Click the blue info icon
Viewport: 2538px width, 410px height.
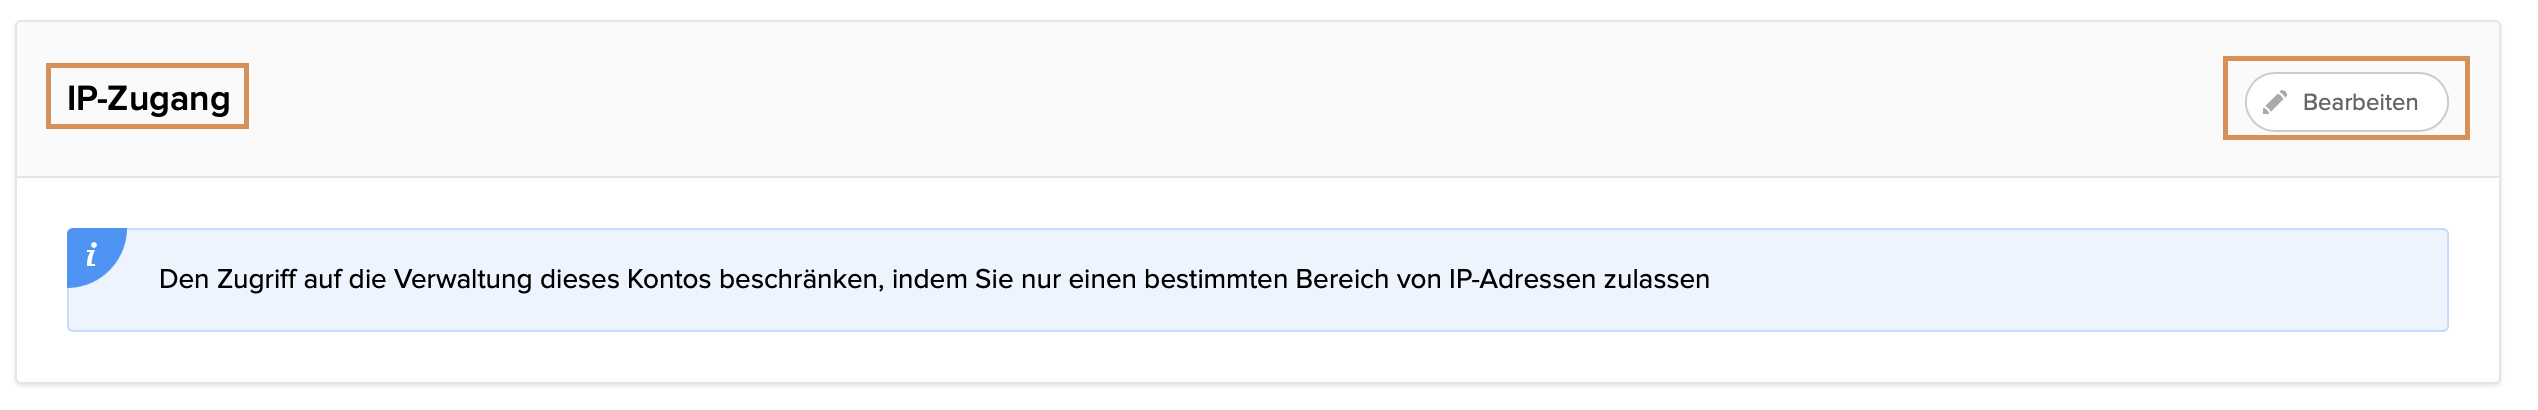tap(92, 255)
